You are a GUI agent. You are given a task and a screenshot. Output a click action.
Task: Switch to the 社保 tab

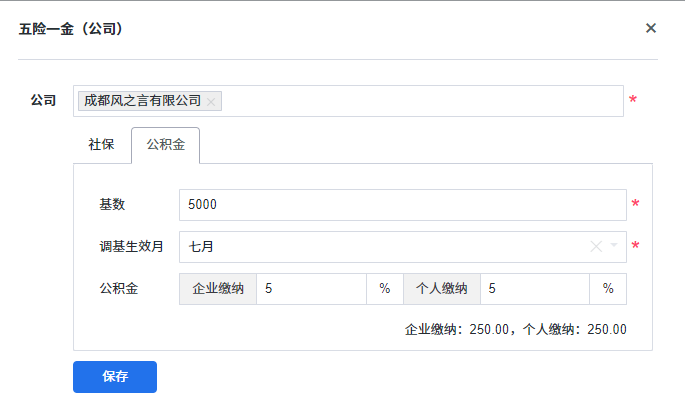click(101, 144)
